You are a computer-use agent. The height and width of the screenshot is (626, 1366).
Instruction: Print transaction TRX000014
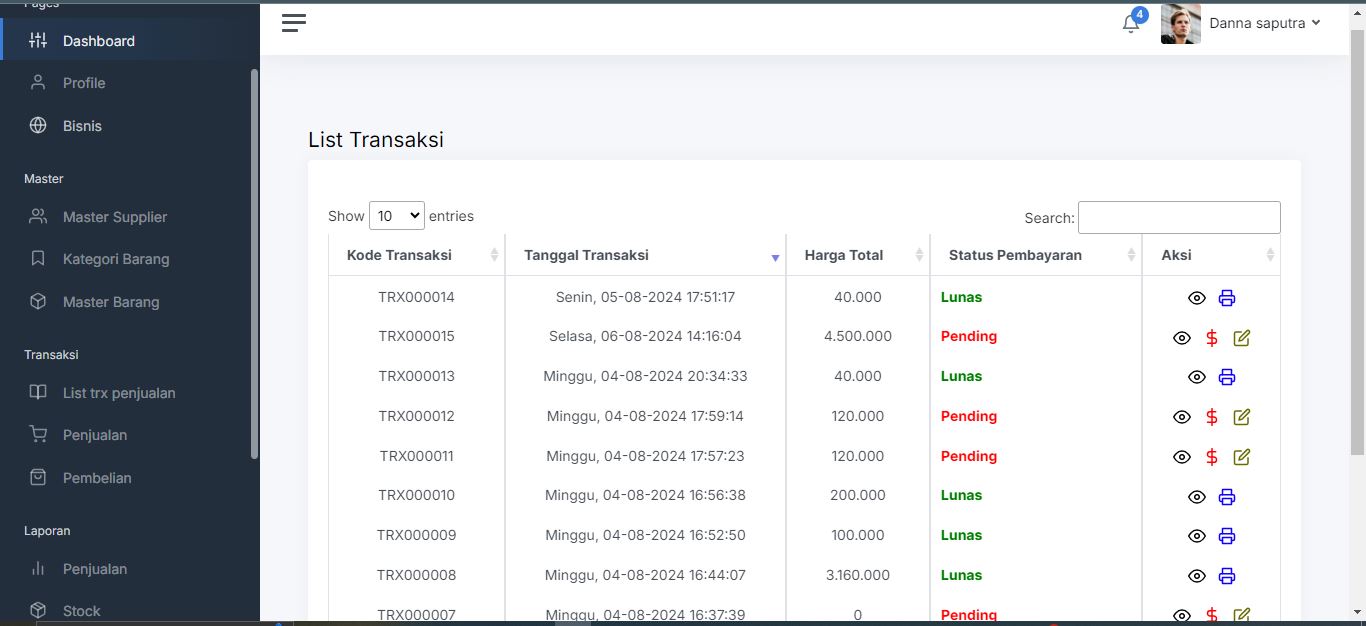coord(1227,298)
